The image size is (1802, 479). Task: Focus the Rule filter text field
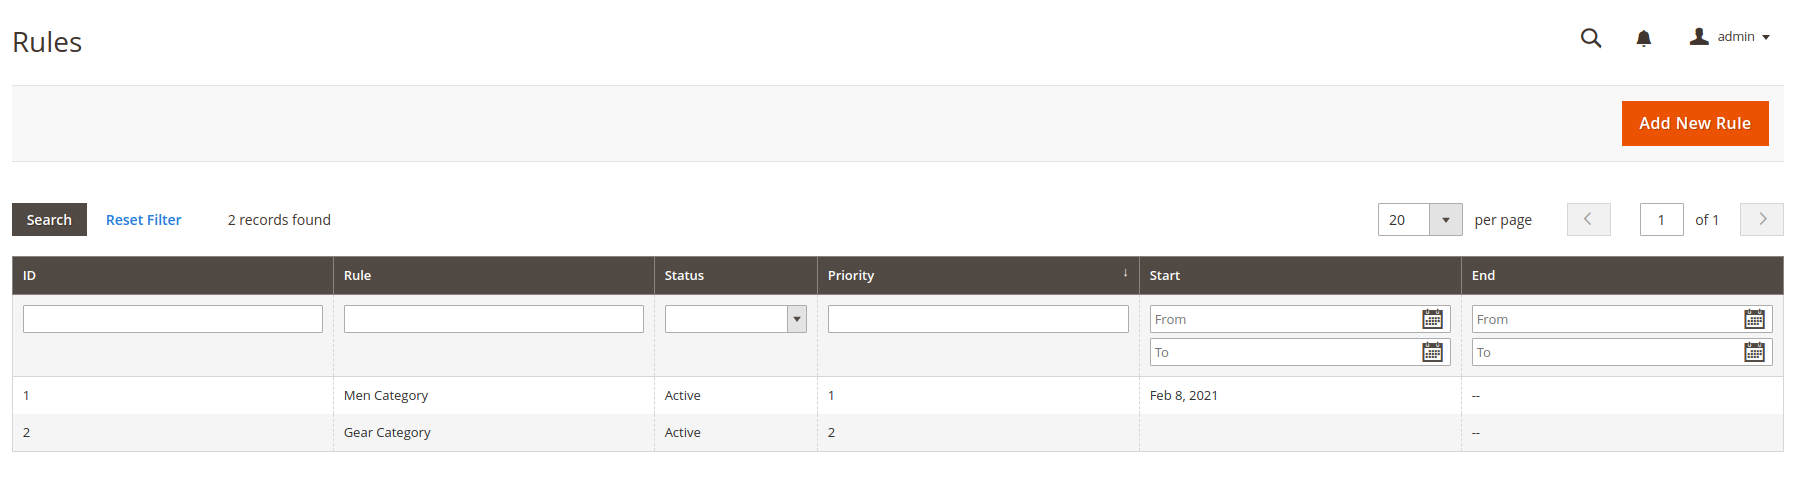[494, 319]
